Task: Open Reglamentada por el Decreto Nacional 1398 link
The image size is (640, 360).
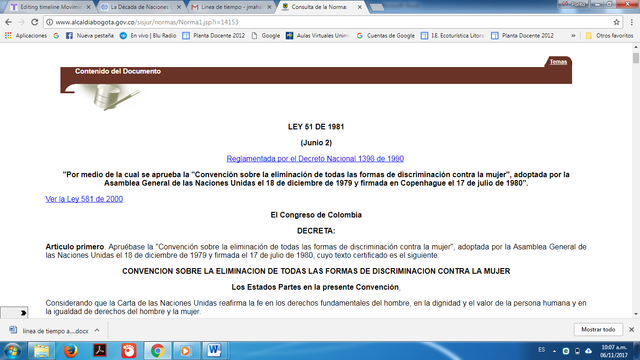Action: pyautogui.click(x=315, y=158)
